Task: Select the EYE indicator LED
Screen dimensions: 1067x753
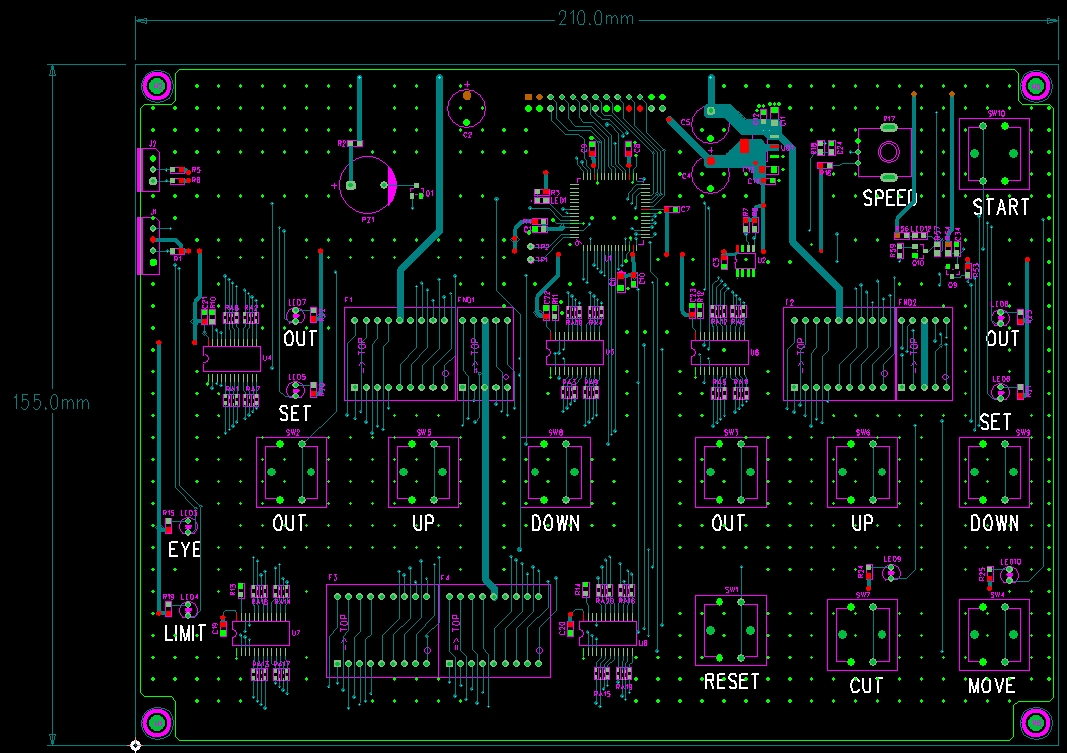Action: 189,525
